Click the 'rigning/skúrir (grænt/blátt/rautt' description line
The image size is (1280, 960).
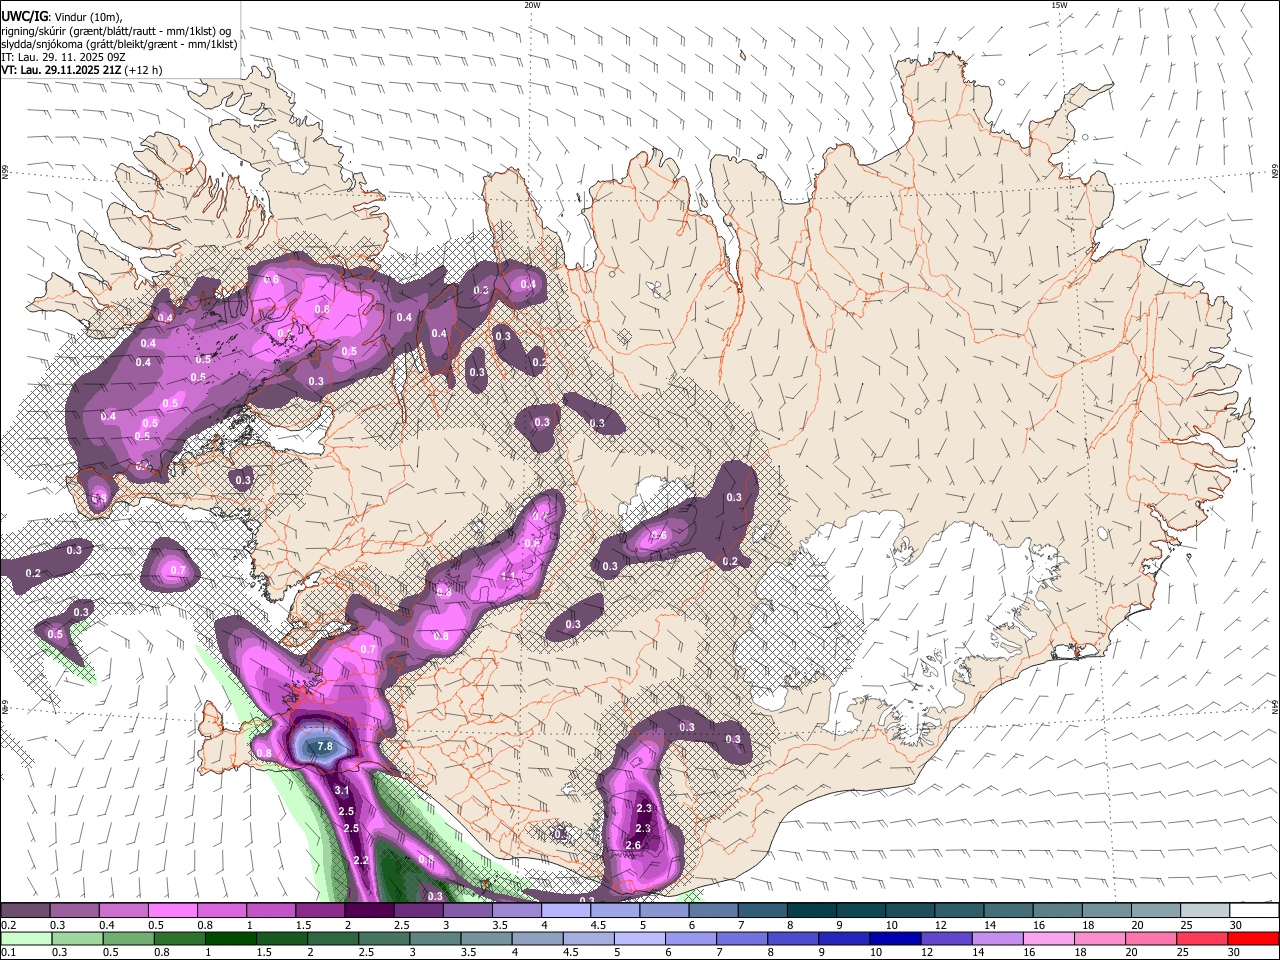(x=118, y=31)
